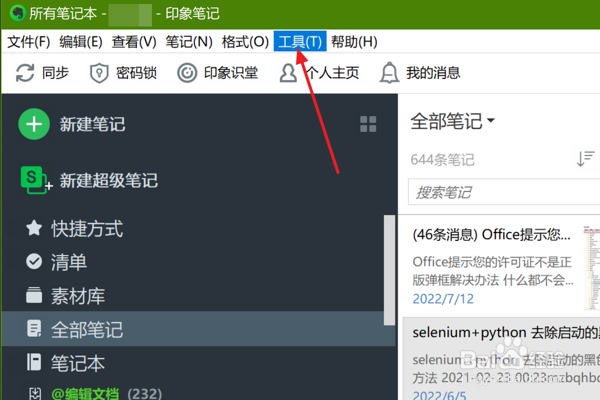
Task: Click the grid view icon beside 新建笔记
Action: [x=368, y=124]
